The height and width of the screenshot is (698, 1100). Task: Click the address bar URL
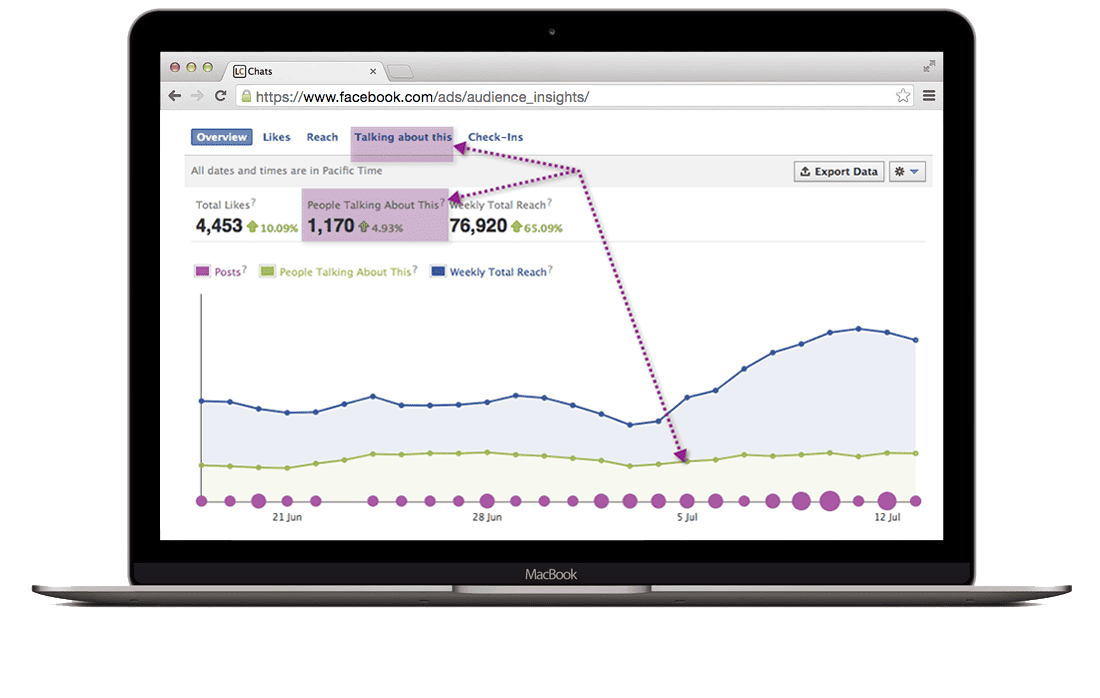pyautogui.click(x=422, y=97)
